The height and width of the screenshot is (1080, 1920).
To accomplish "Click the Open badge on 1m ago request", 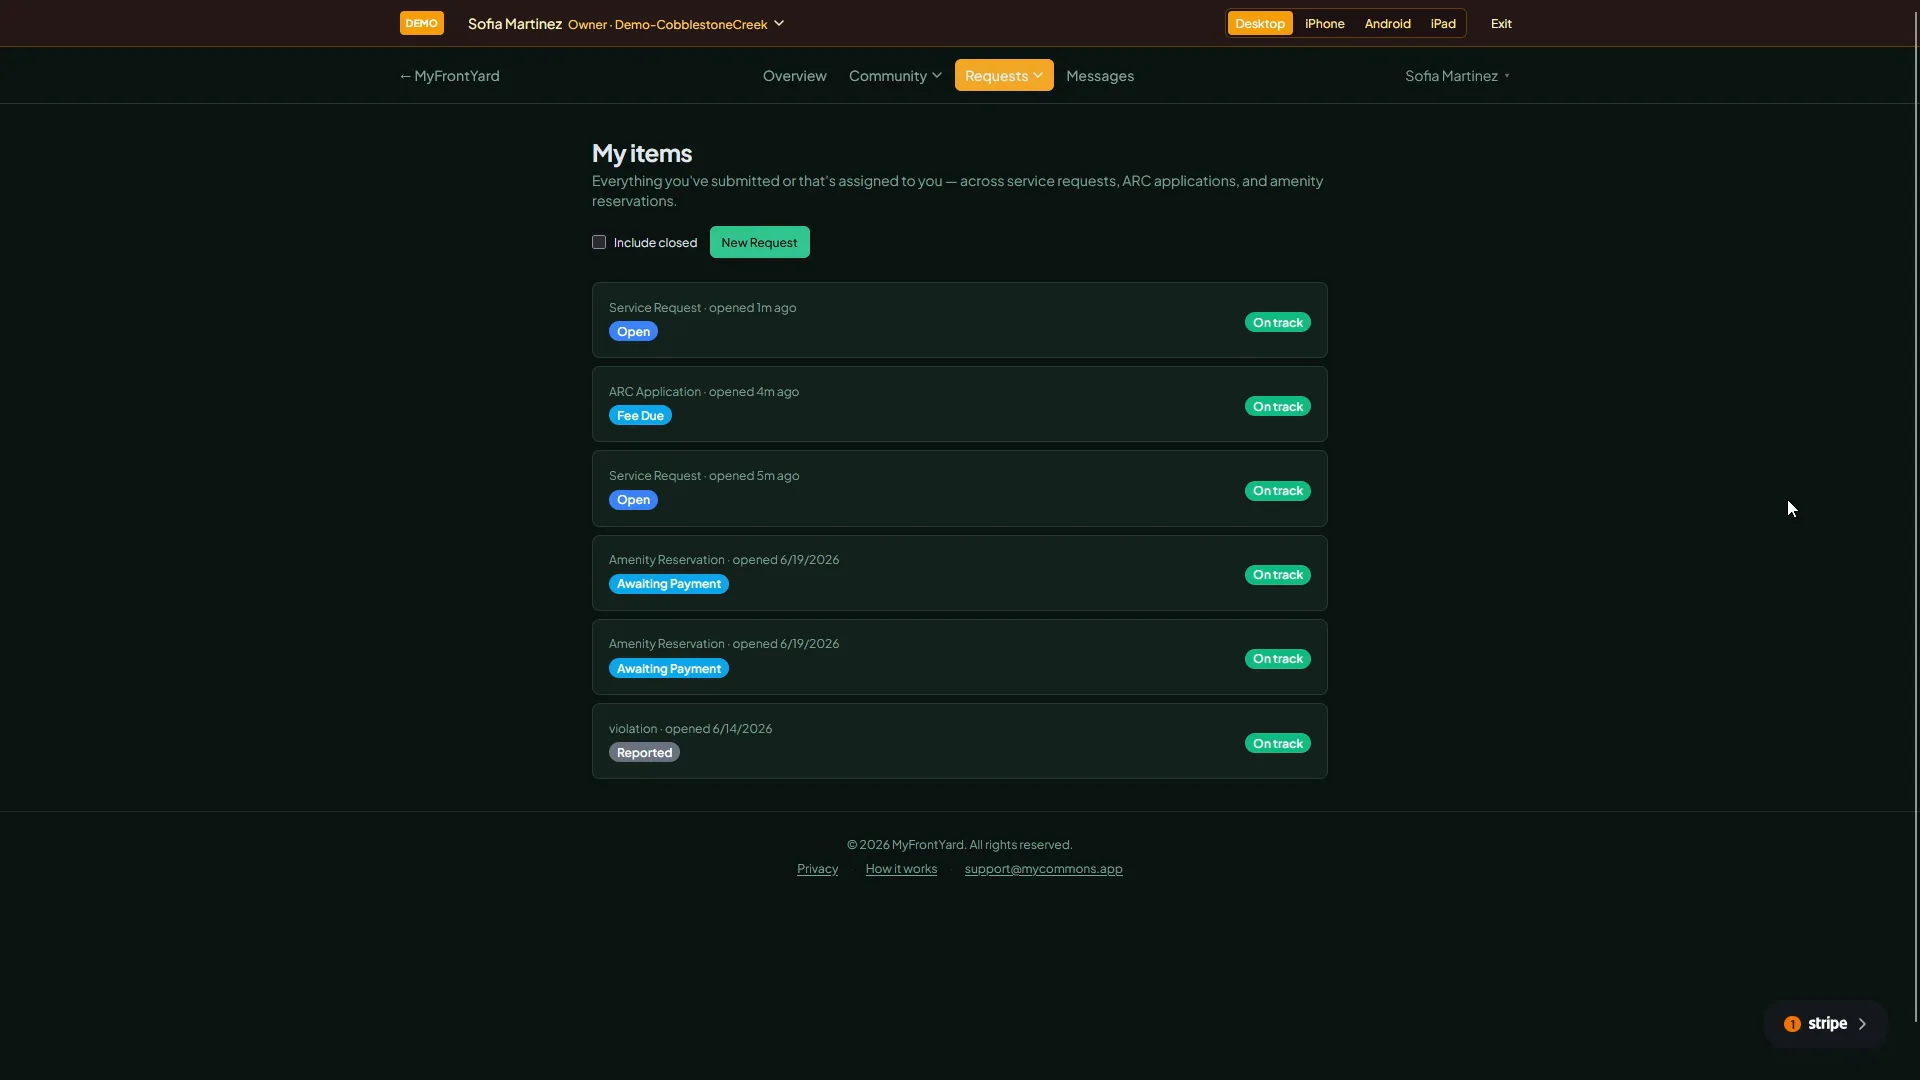I will (x=633, y=332).
